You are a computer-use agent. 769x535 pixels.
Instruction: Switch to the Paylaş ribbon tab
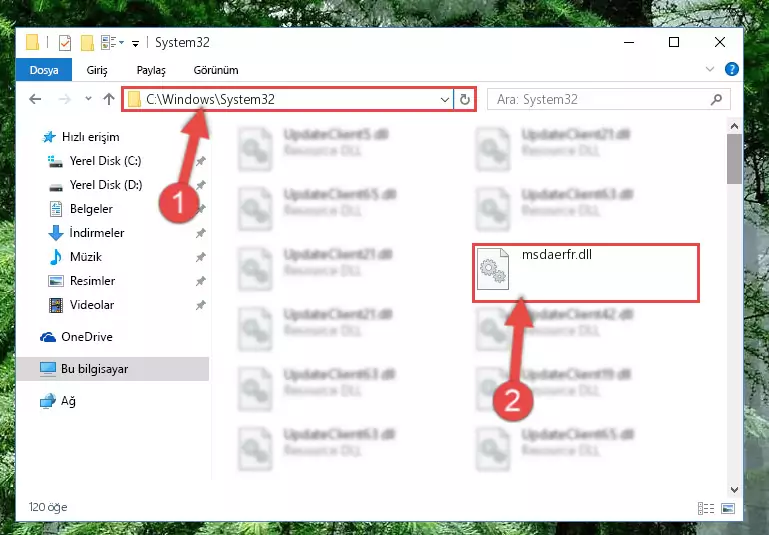point(151,70)
